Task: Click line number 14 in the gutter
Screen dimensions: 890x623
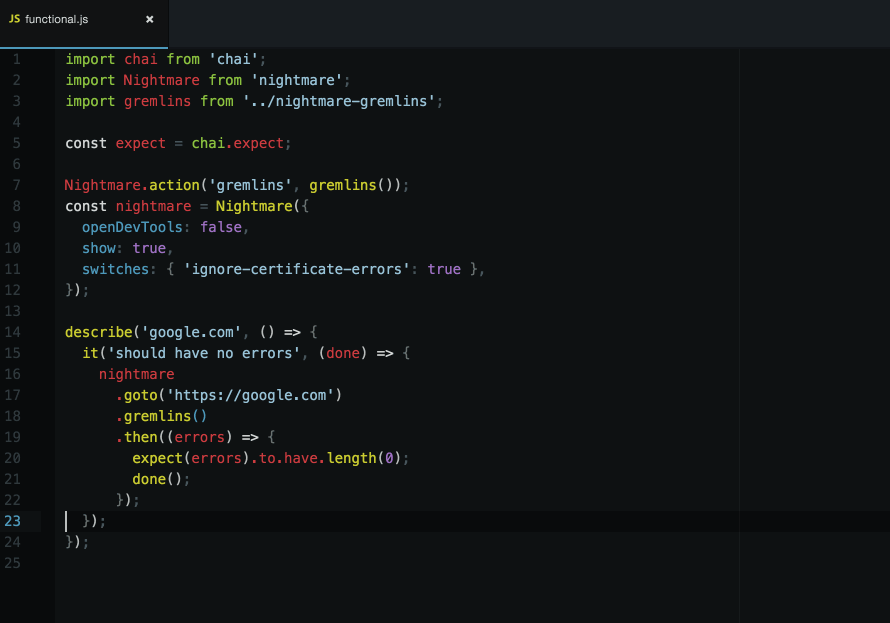Action: tap(16, 332)
